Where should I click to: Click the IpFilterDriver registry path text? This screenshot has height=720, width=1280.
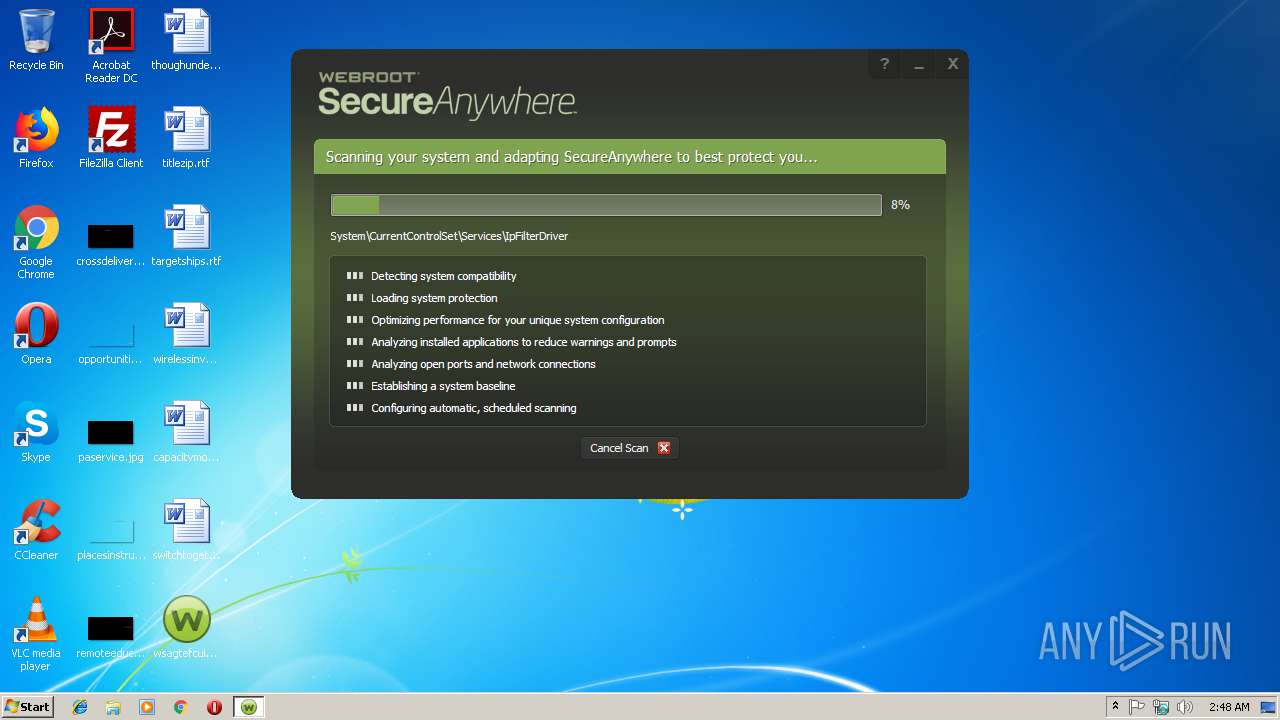pyautogui.click(x=449, y=236)
